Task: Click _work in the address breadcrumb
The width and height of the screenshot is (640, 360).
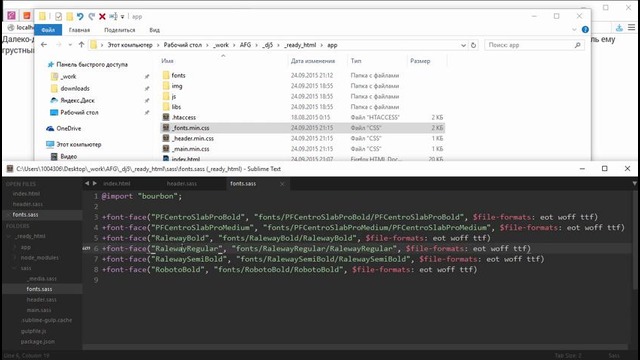Action: coord(221,45)
